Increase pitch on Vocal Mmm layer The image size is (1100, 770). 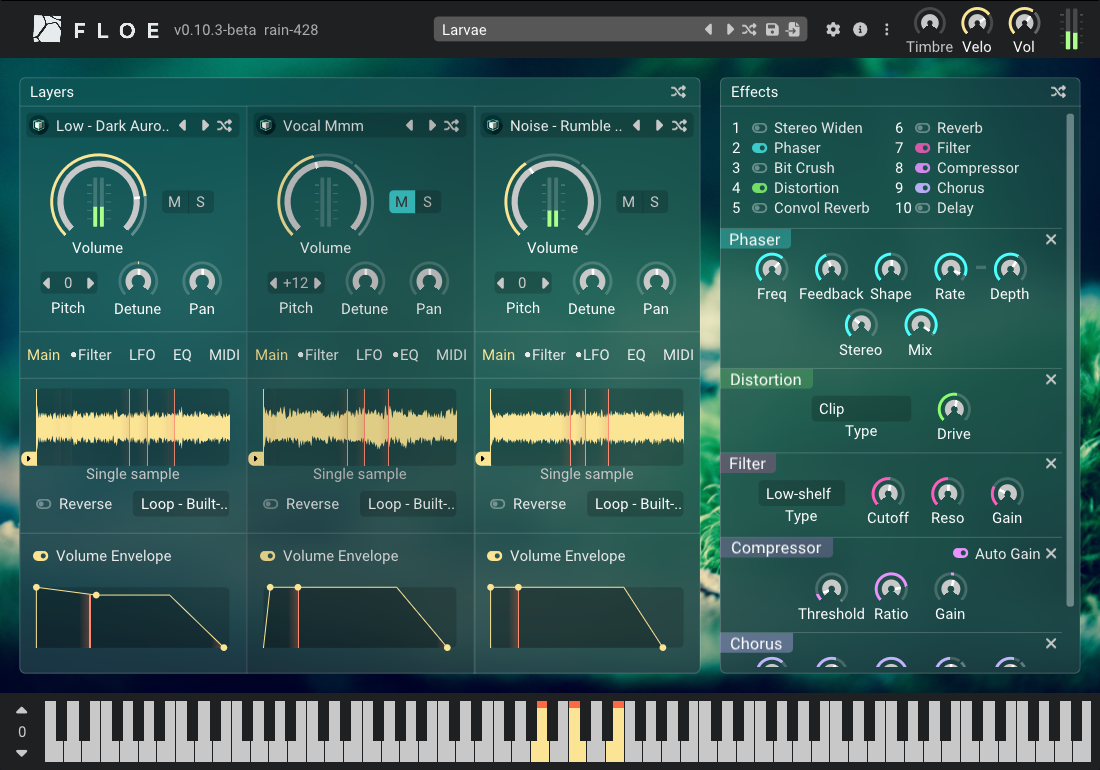coord(318,283)
